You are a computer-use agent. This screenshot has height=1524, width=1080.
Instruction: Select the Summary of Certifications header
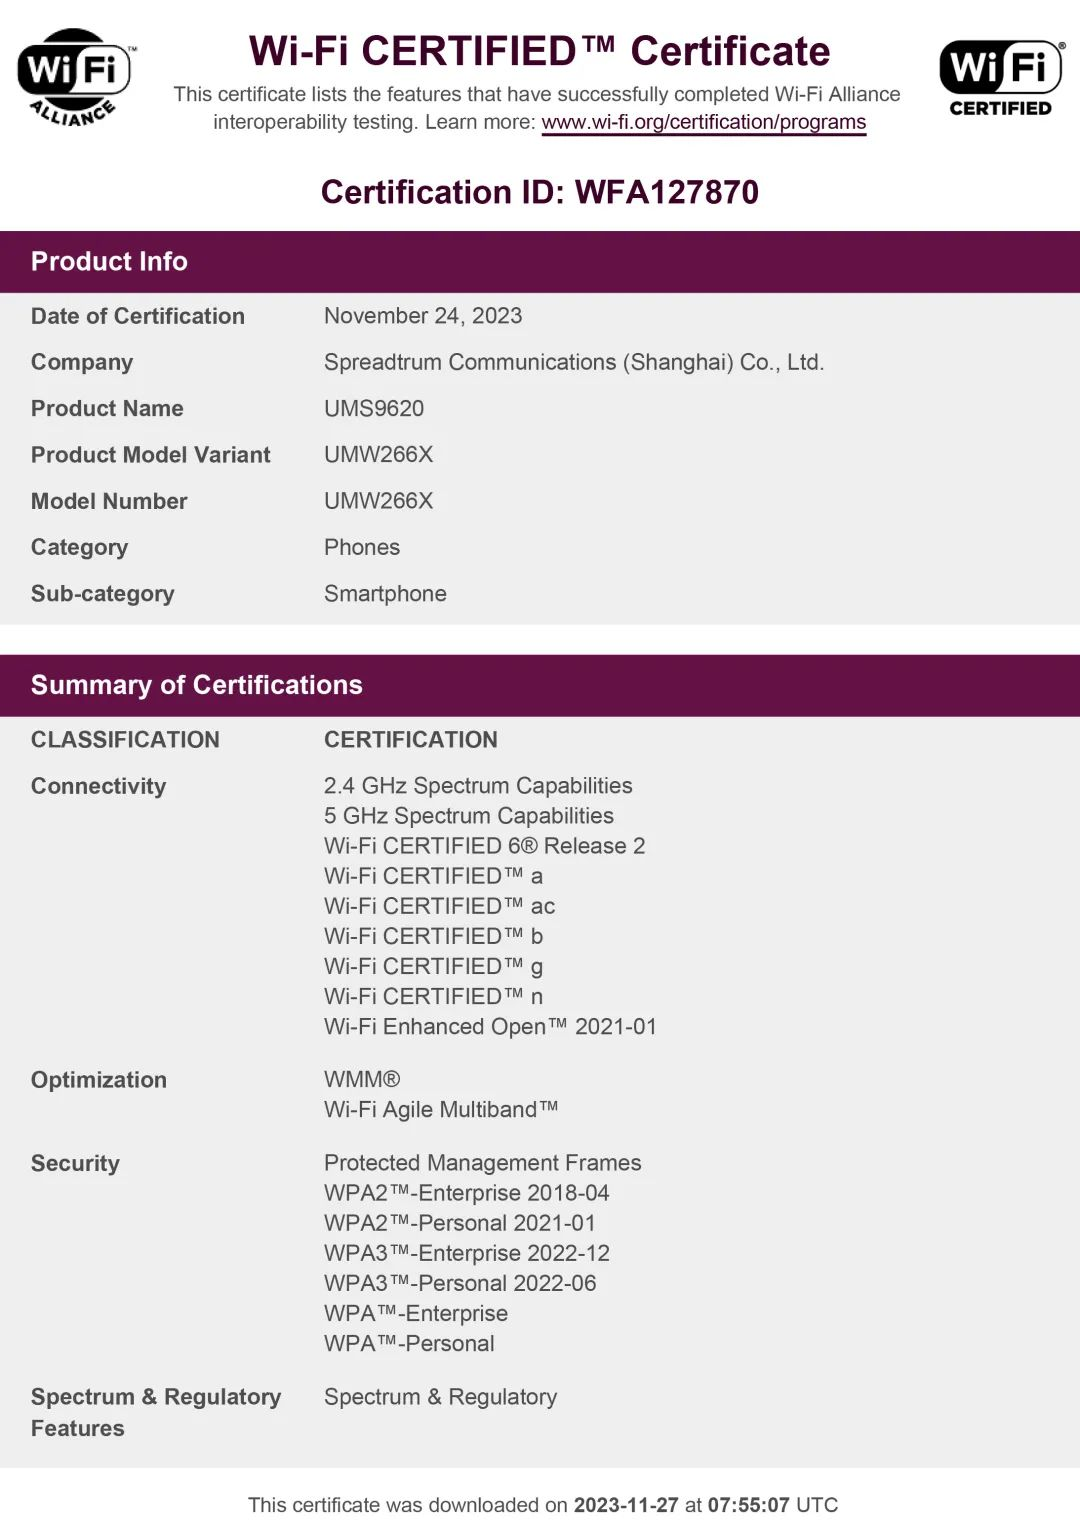point(540,685)
